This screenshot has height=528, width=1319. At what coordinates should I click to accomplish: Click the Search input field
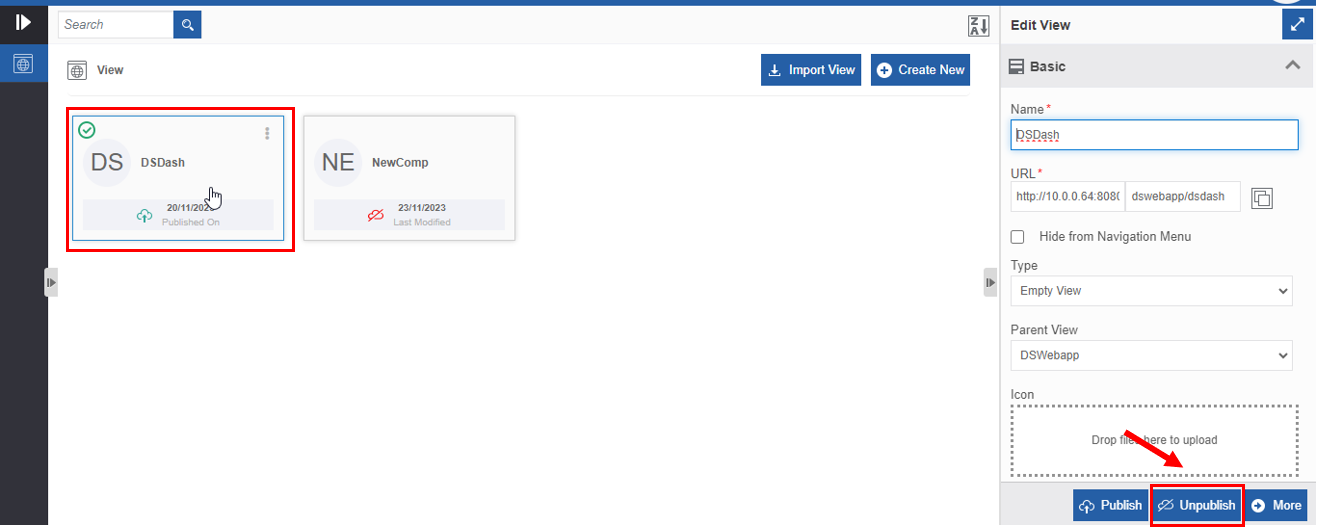click(x=116, y=25)
